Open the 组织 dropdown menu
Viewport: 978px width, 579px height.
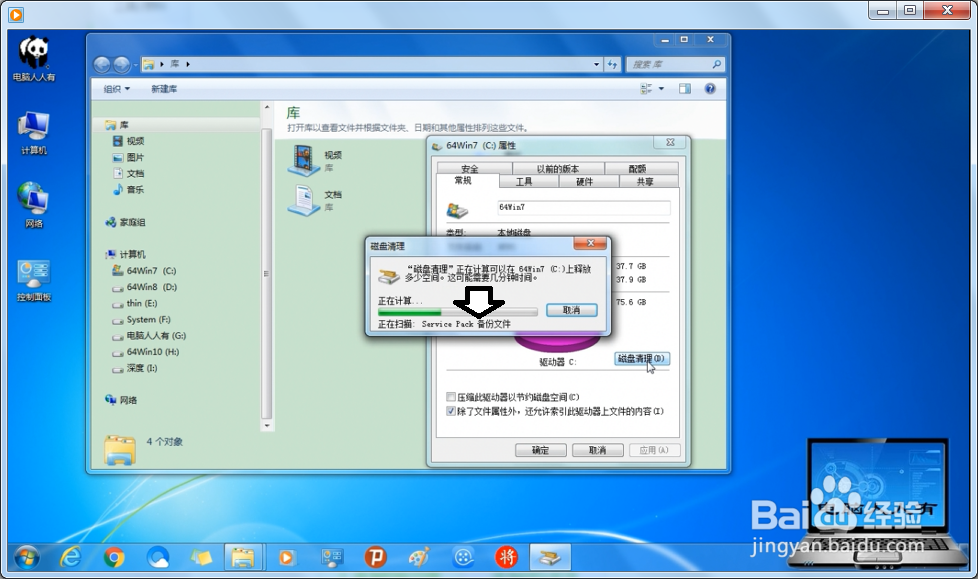click(117, 89)
